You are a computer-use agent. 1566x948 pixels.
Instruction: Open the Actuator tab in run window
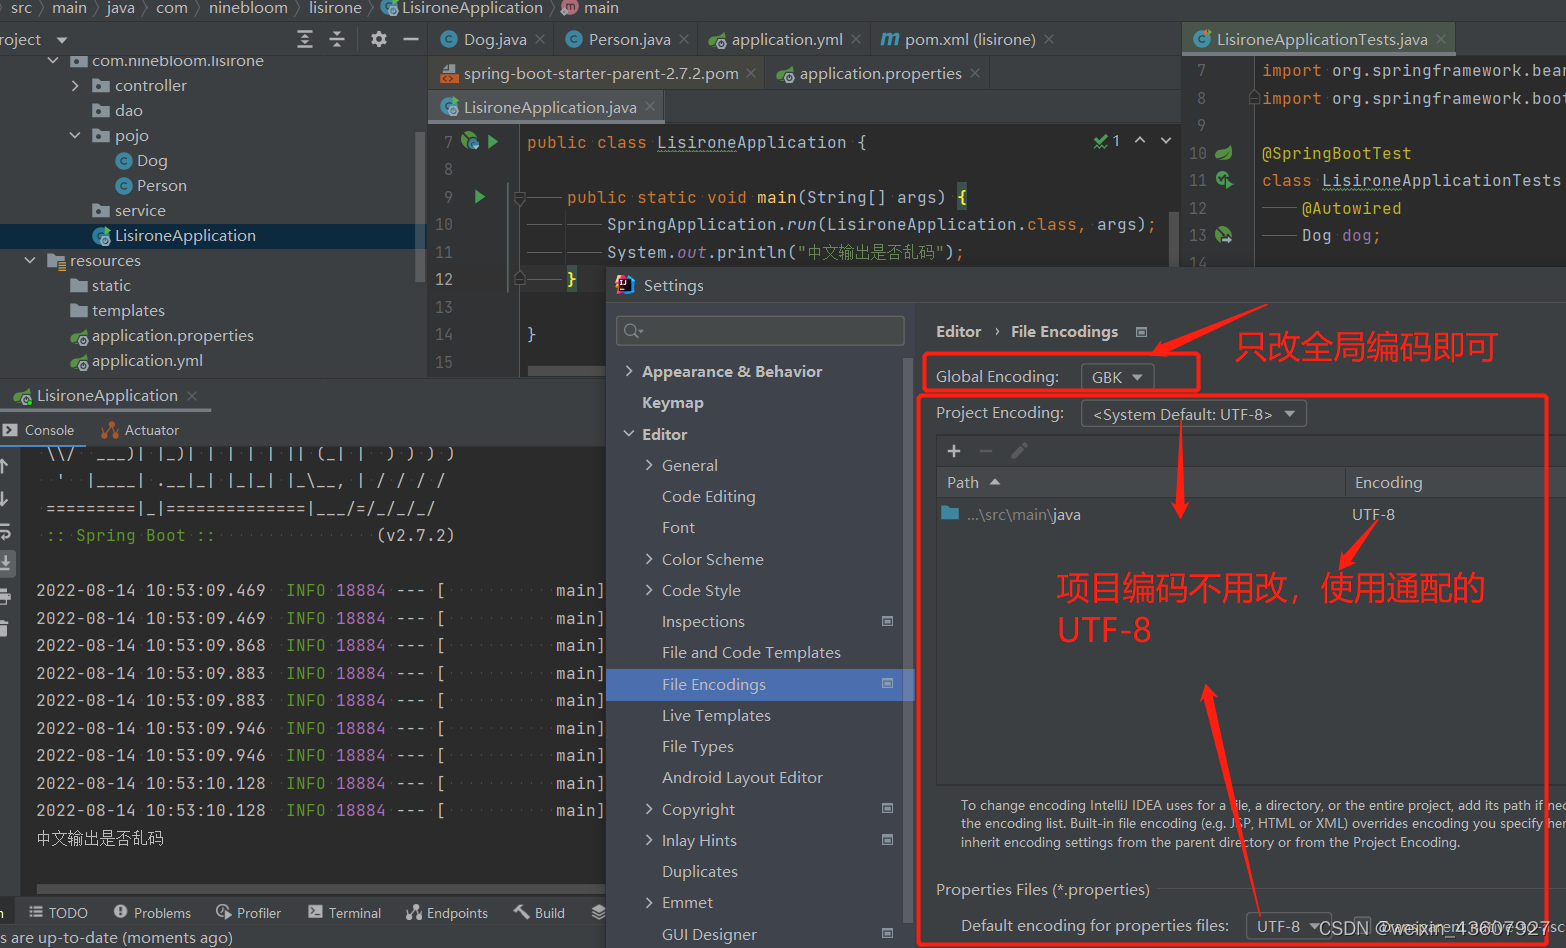click(141, 430)
